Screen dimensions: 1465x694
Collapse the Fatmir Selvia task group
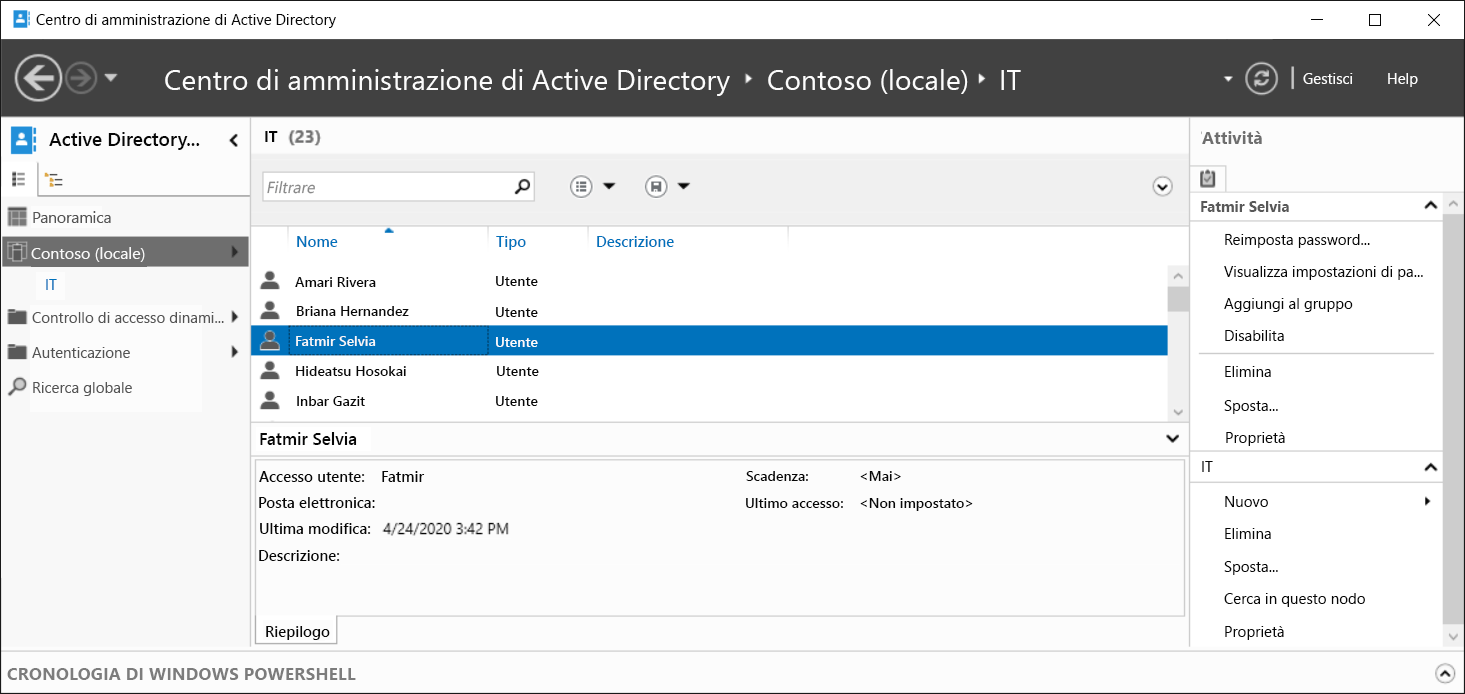[1429, 206]
